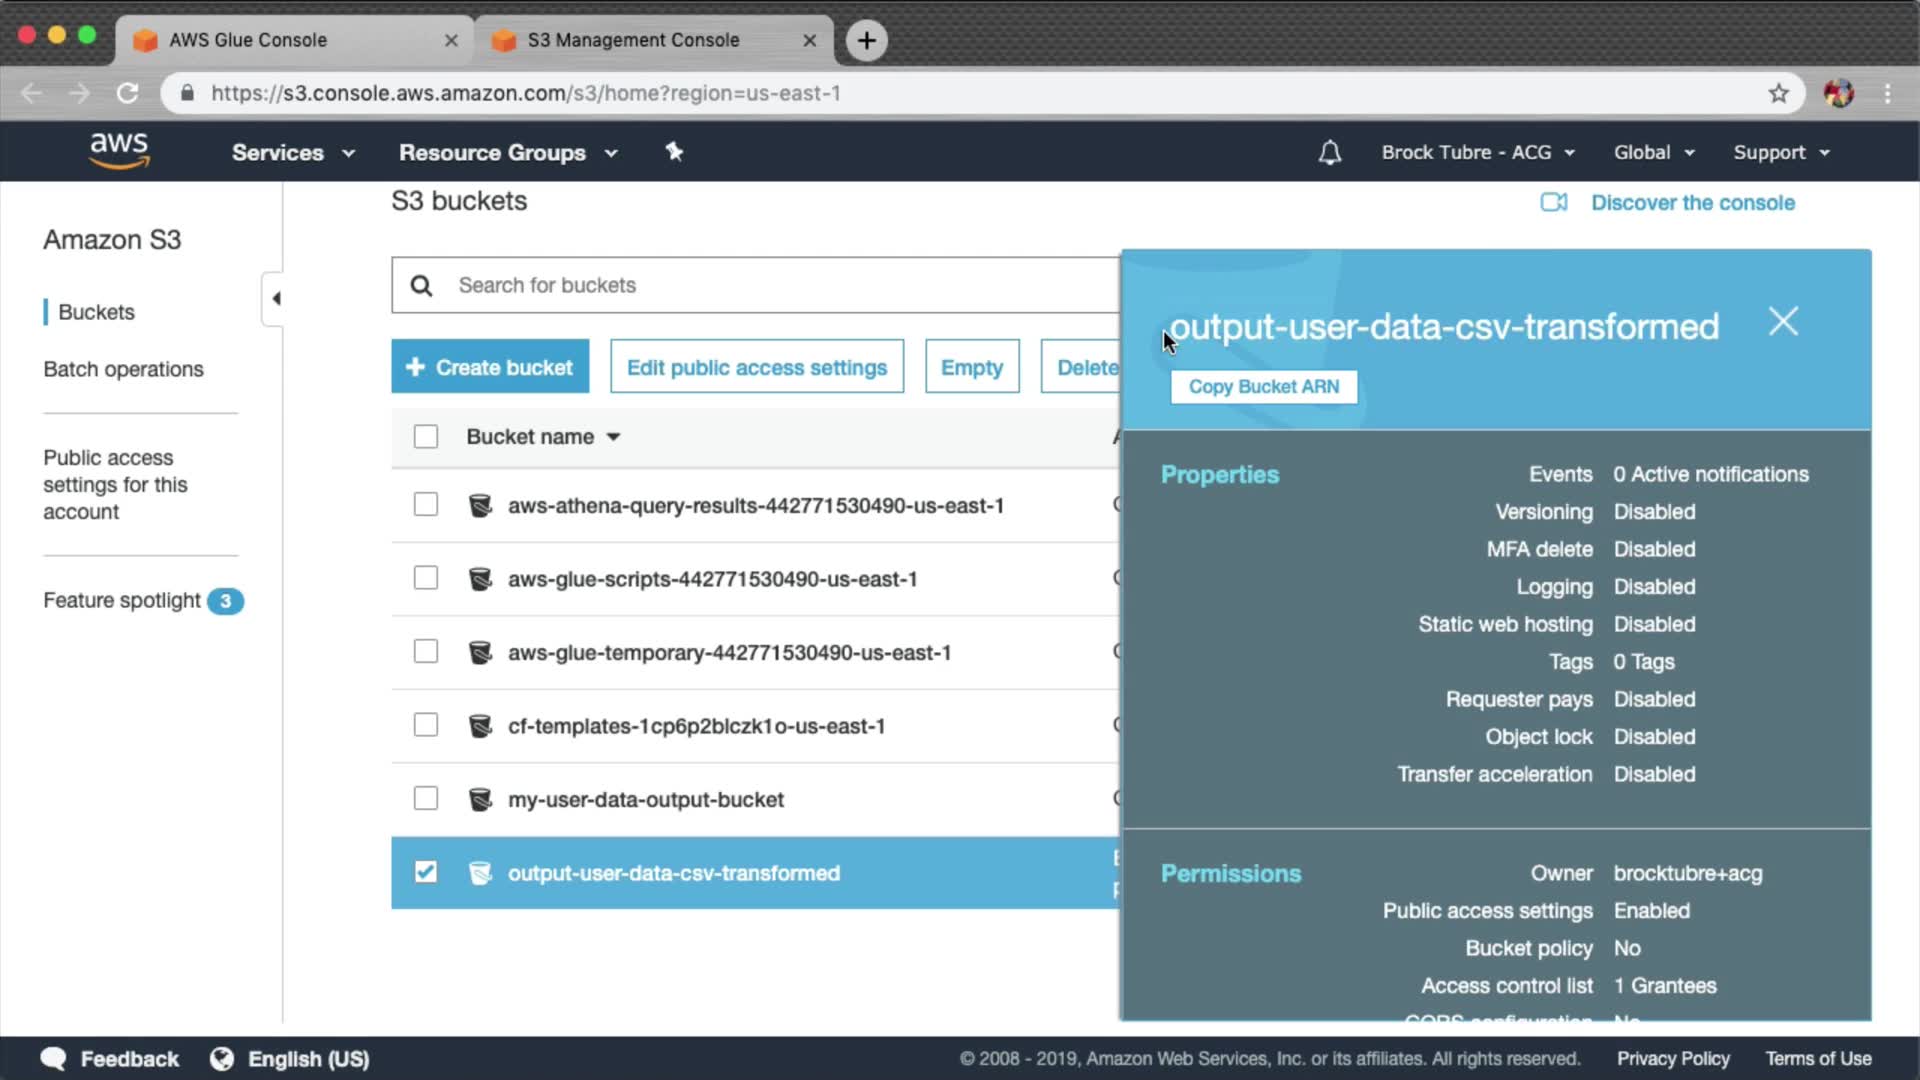This screenshot has width=1920, height=1080.
Task: Sort using the Bucket name dropdown arrow
Action: pos(613,437)
